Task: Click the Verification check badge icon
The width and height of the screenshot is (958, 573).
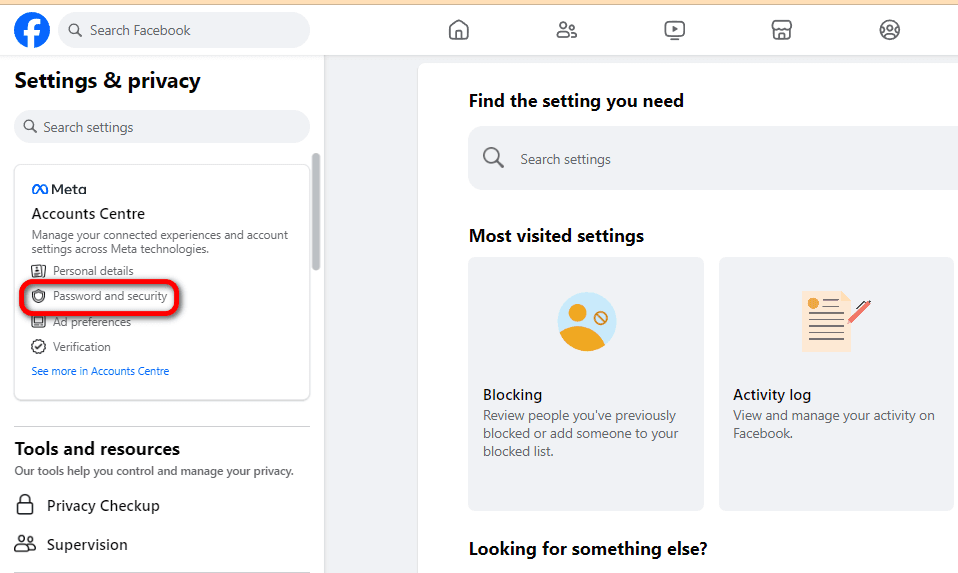Action: click(38, 347)
